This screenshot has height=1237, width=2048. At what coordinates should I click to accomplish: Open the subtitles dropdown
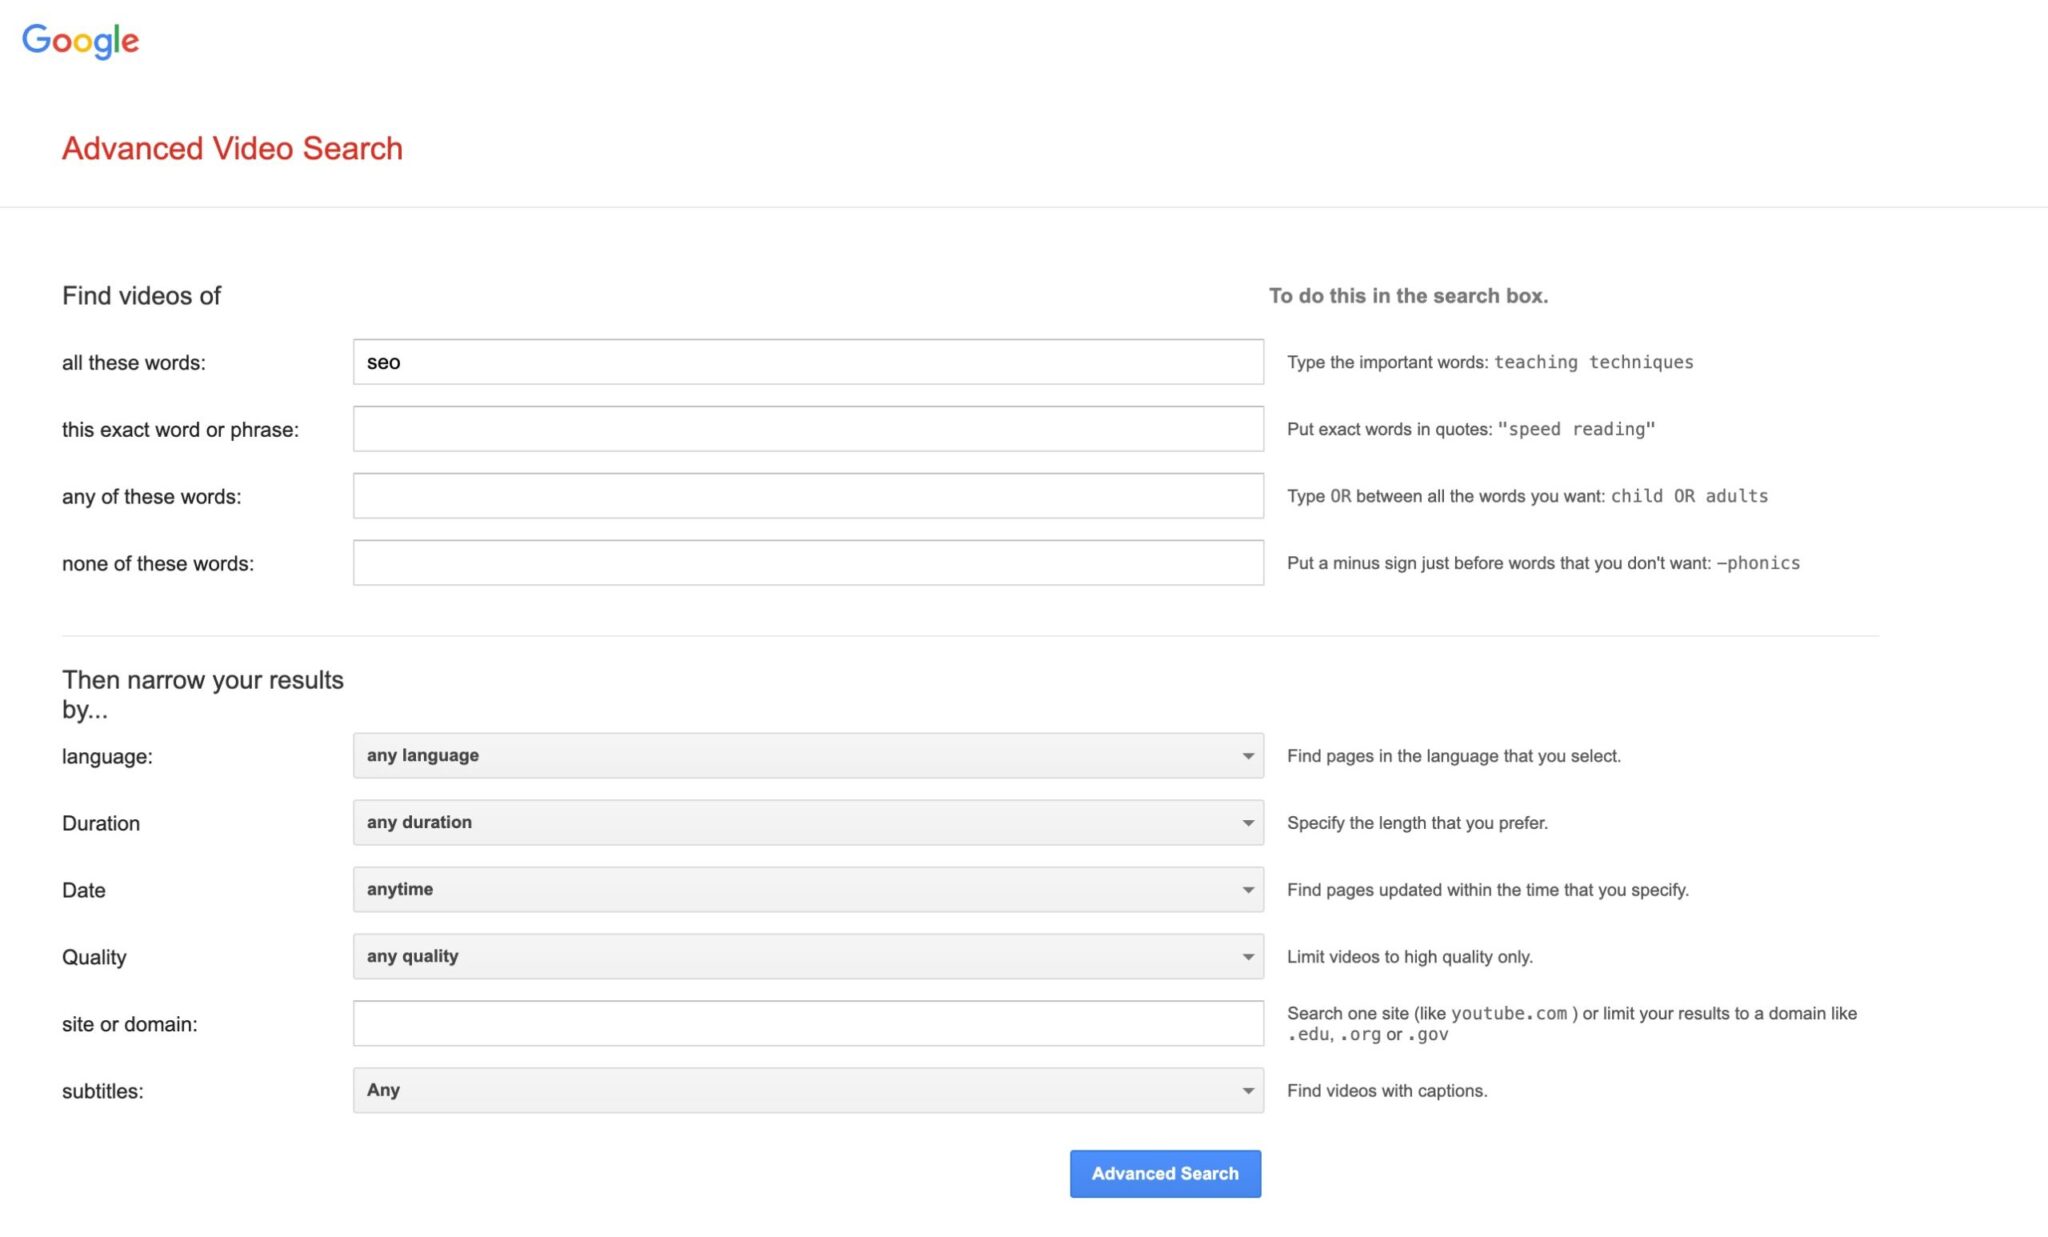806,1091
